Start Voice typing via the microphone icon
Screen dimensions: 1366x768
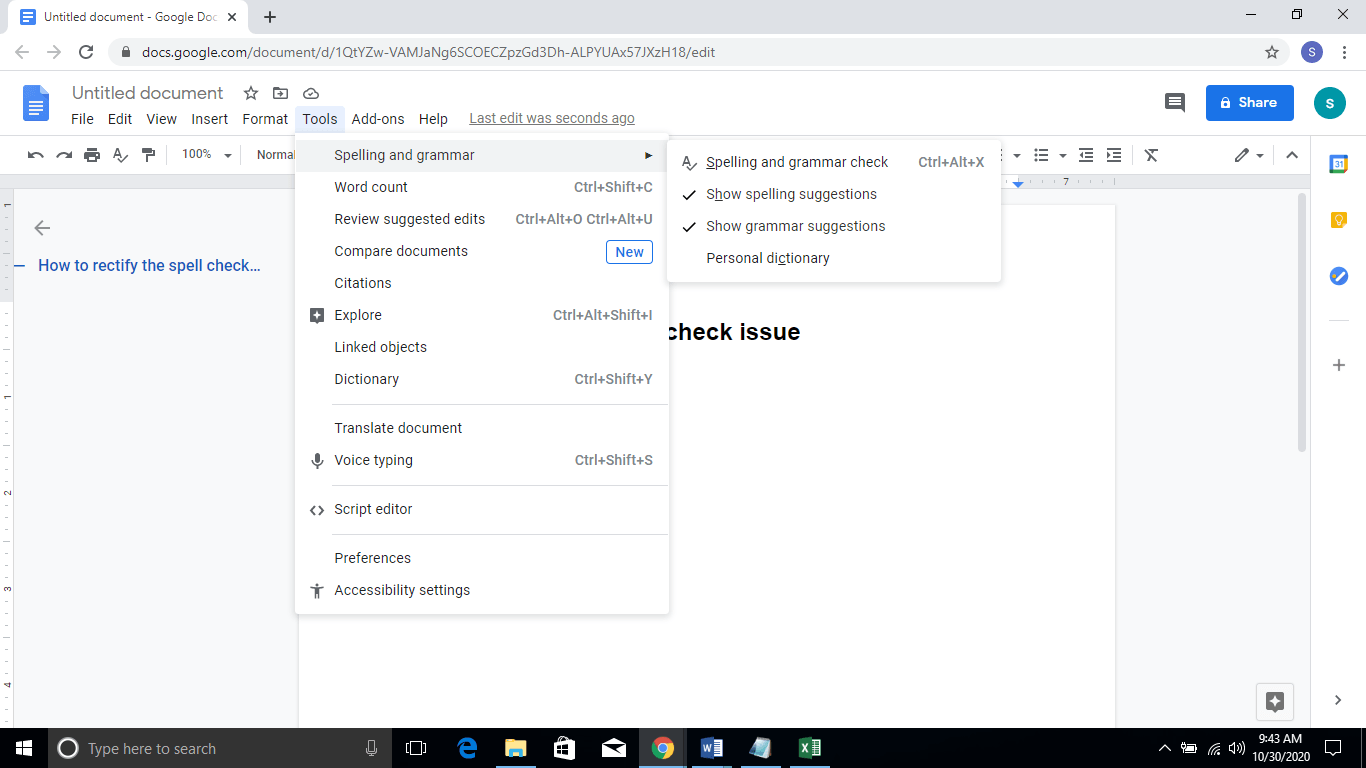tap(317, 460)
